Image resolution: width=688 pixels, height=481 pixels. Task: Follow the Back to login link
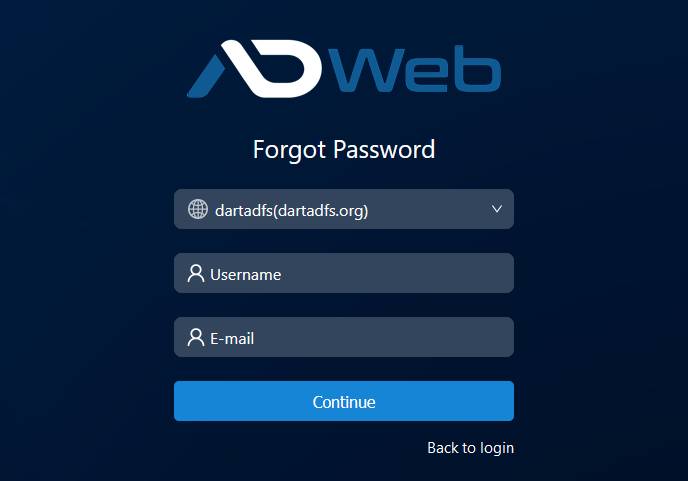click(x=470, y=448)
